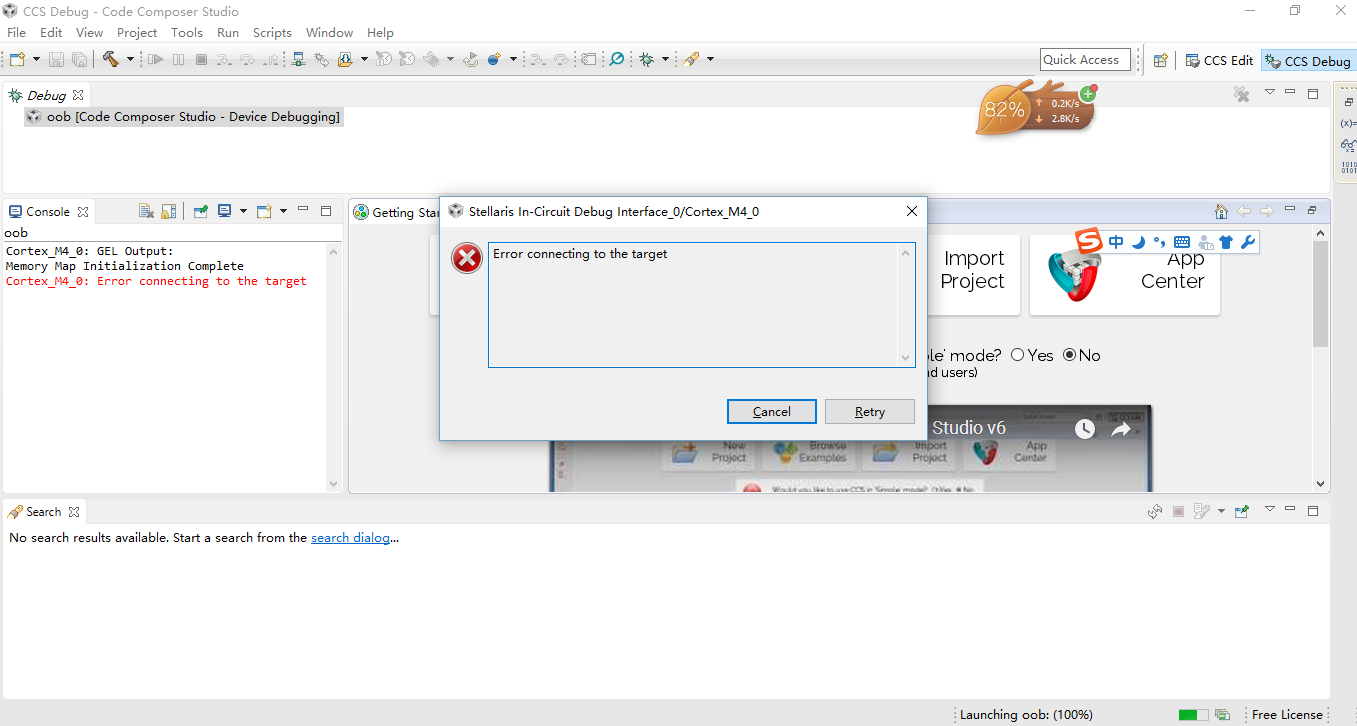Screen dimensions: 1357x726
Task: Click the Open Console icon
Action: [264, 211]
